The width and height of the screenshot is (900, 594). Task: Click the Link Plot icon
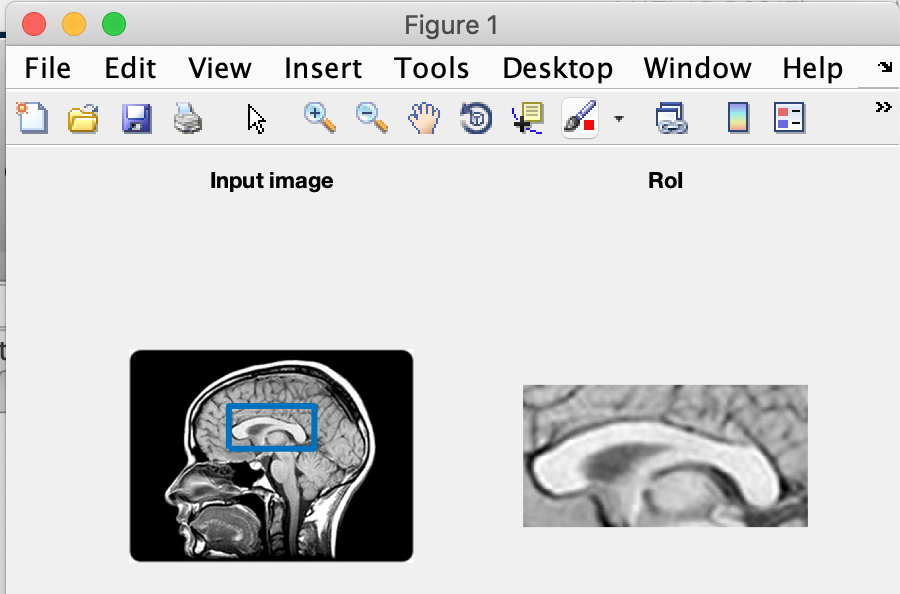pyautogui.click(x=671, y=118)
